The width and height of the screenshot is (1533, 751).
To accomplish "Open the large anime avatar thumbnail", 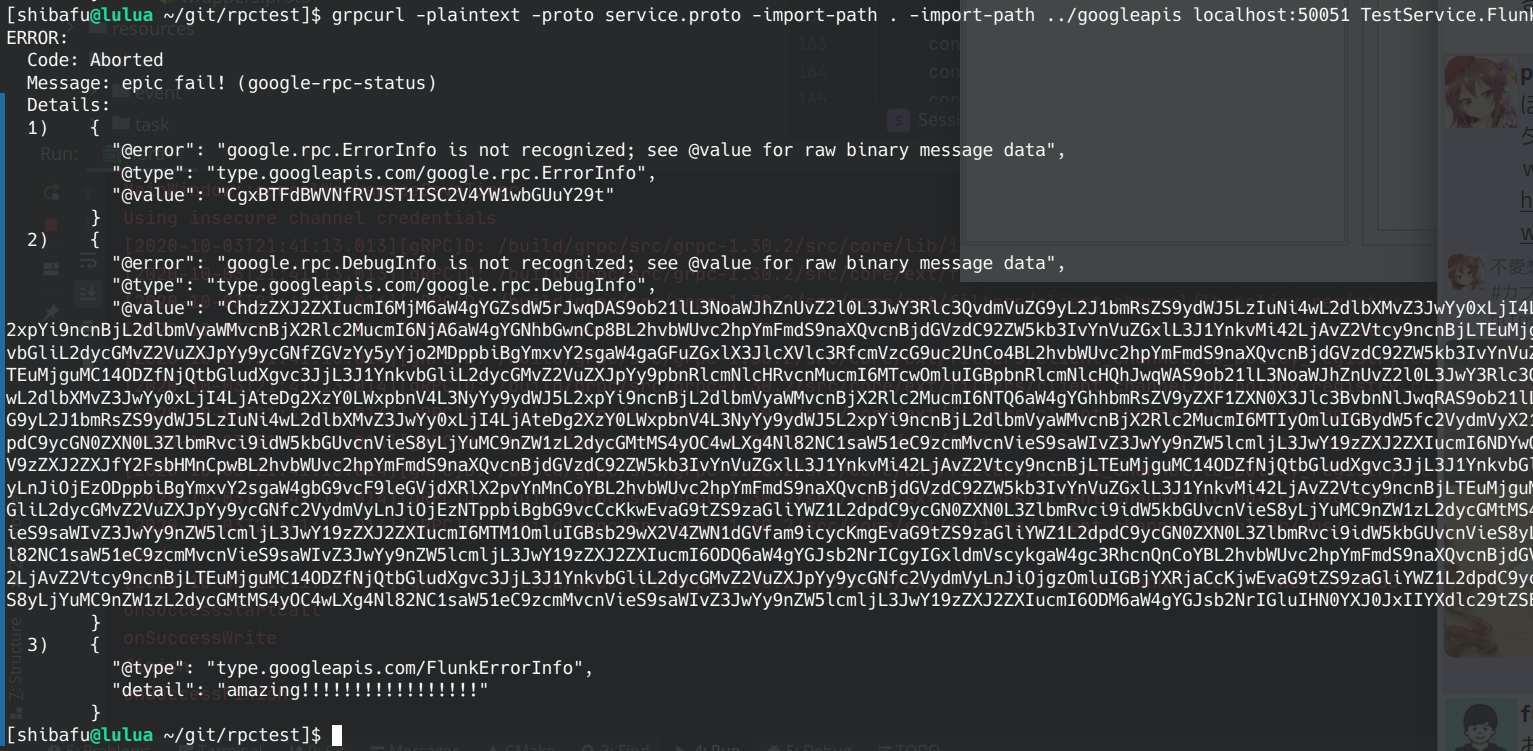I will [x=1480, y=90].
